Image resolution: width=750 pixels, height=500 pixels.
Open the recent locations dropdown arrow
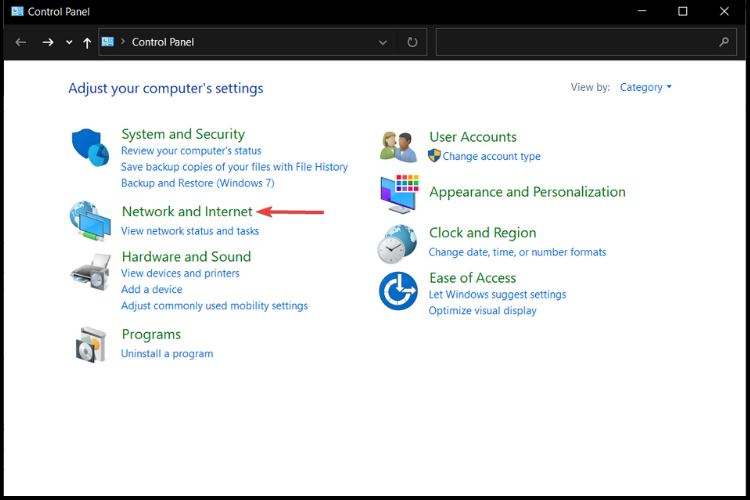69,42
